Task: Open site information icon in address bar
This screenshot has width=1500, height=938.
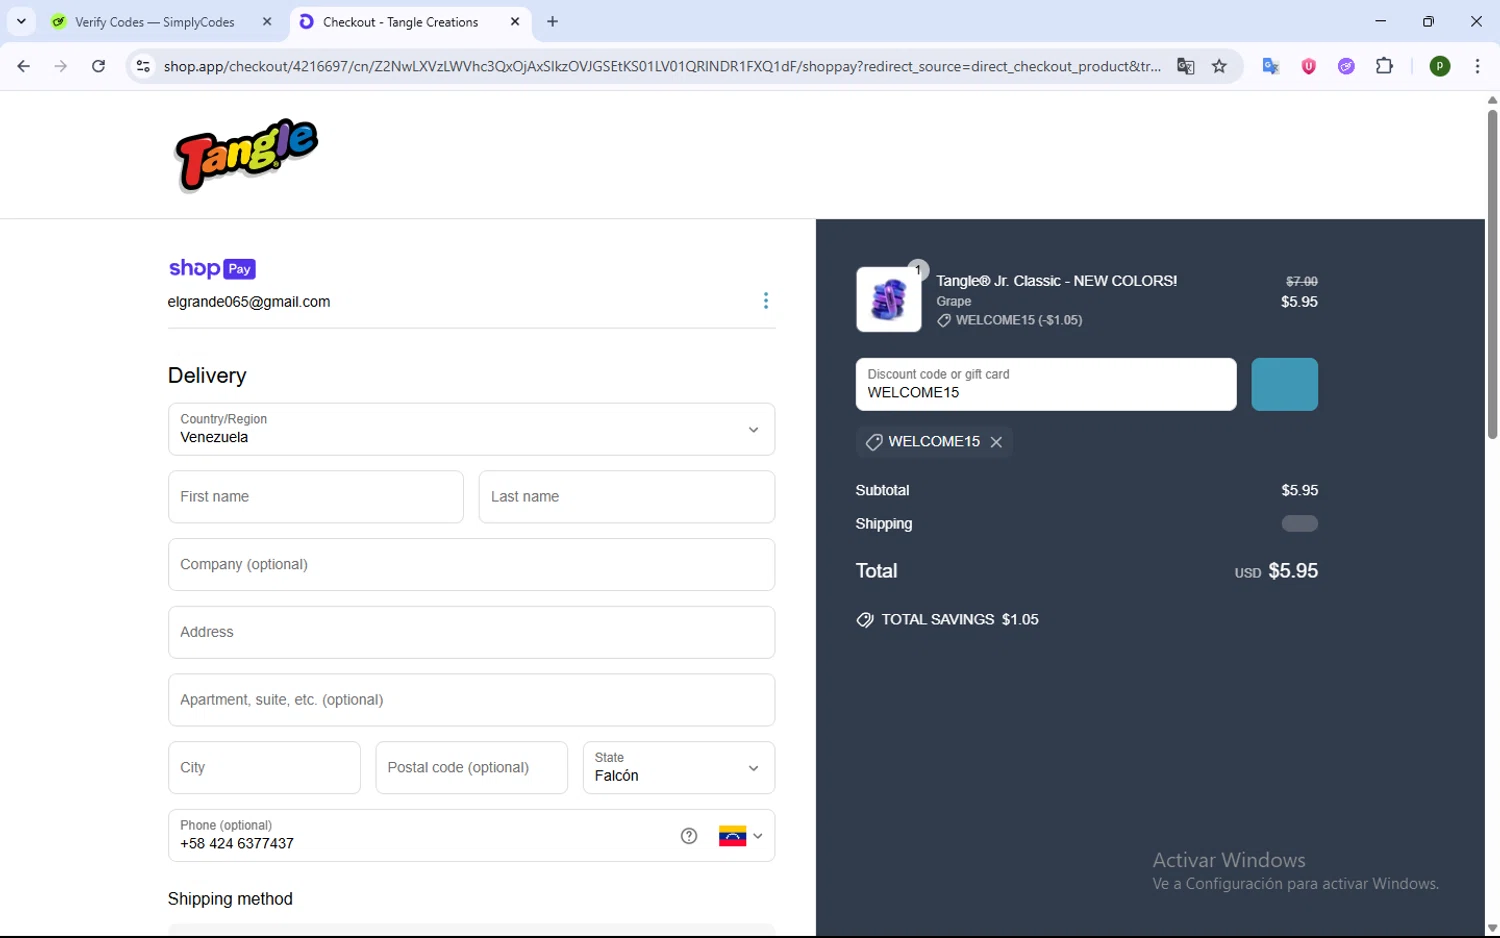Action: click(x=143, y=66)
